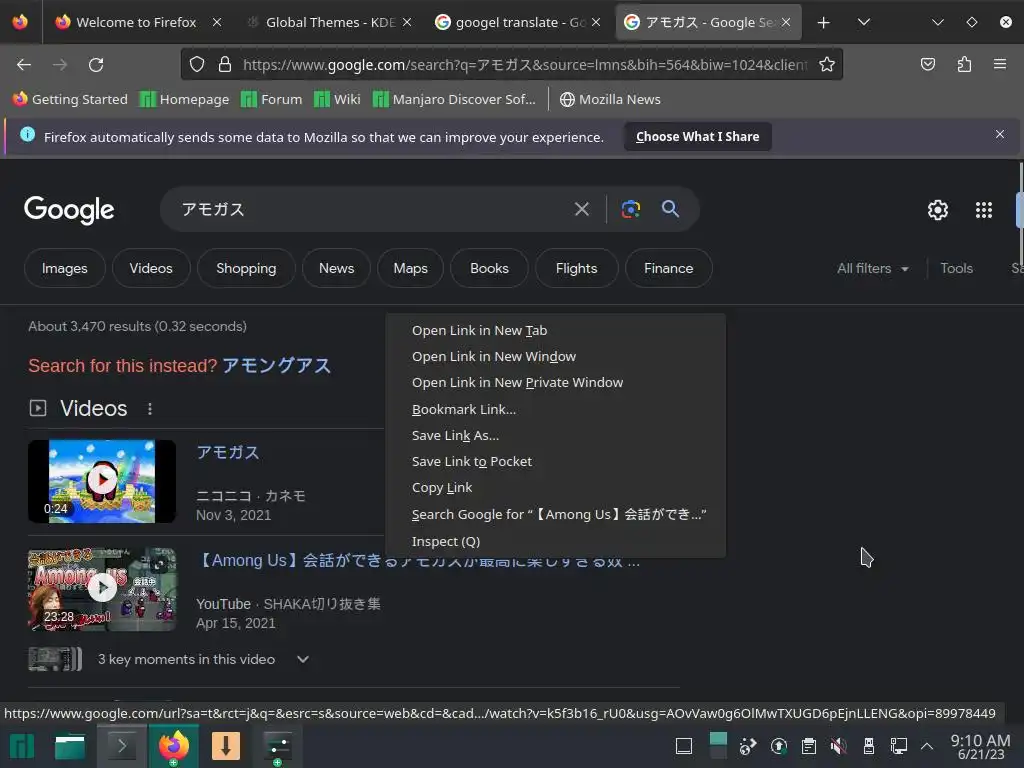Open the Tools search option
The image size is (1024, 768).
[956, 268]
